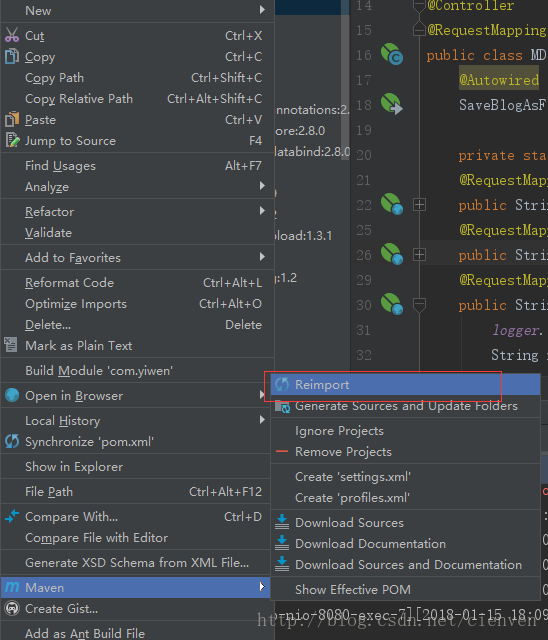Screen dimensions: 548x640
Task: Click the Copy documents icon
Action: click(x=12, y=56)
